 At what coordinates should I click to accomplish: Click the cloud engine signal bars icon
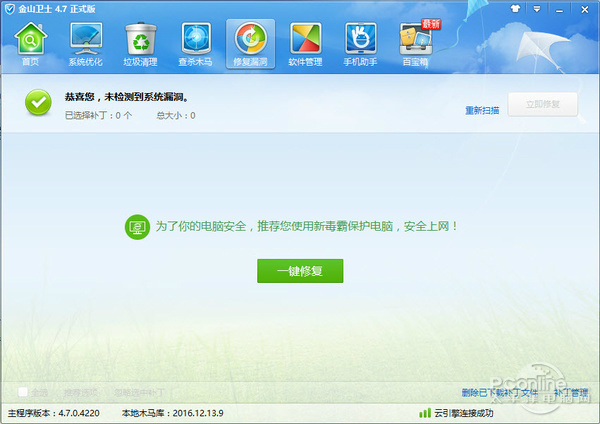click(x=425, y=413)
